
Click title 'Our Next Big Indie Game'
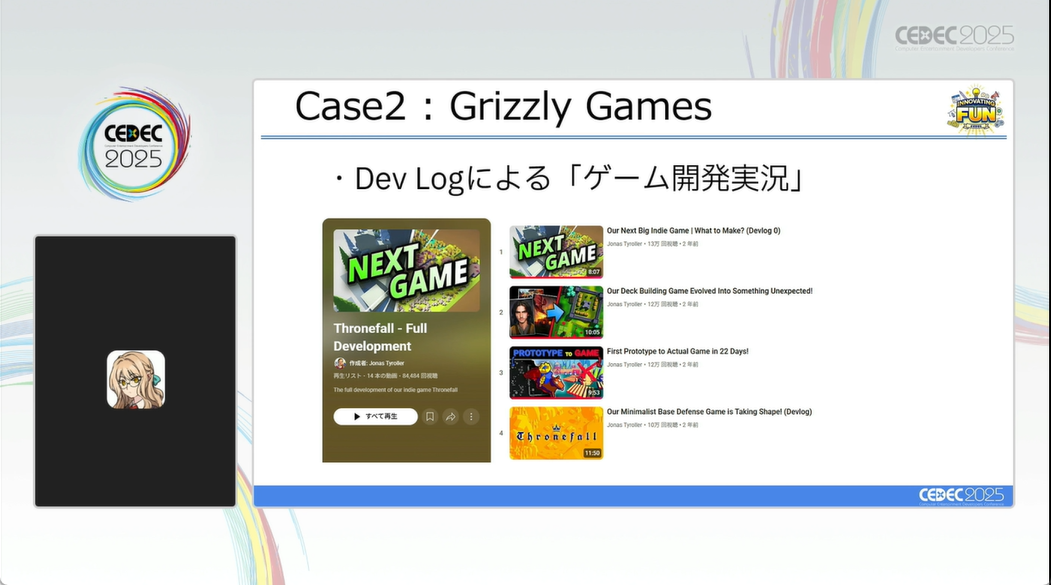pyautogui.click(x=693, y=231)
